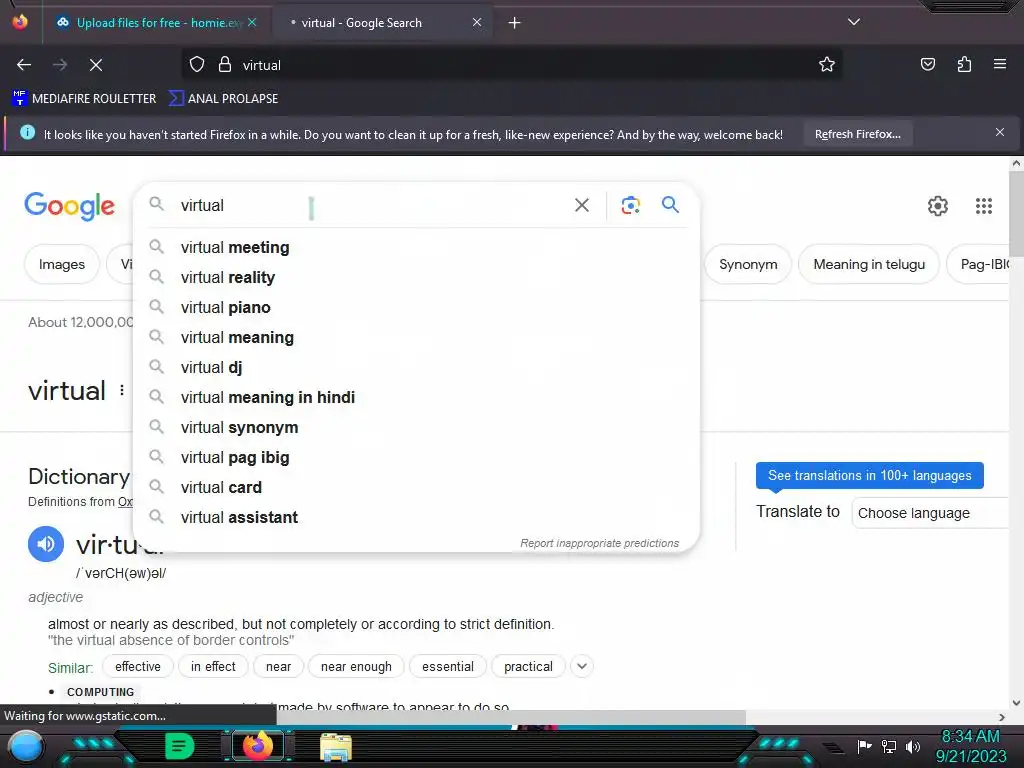This screenshot has height=768, width=1024.
Task: Select suggestion virtual assistant
Action: [416, 518]
